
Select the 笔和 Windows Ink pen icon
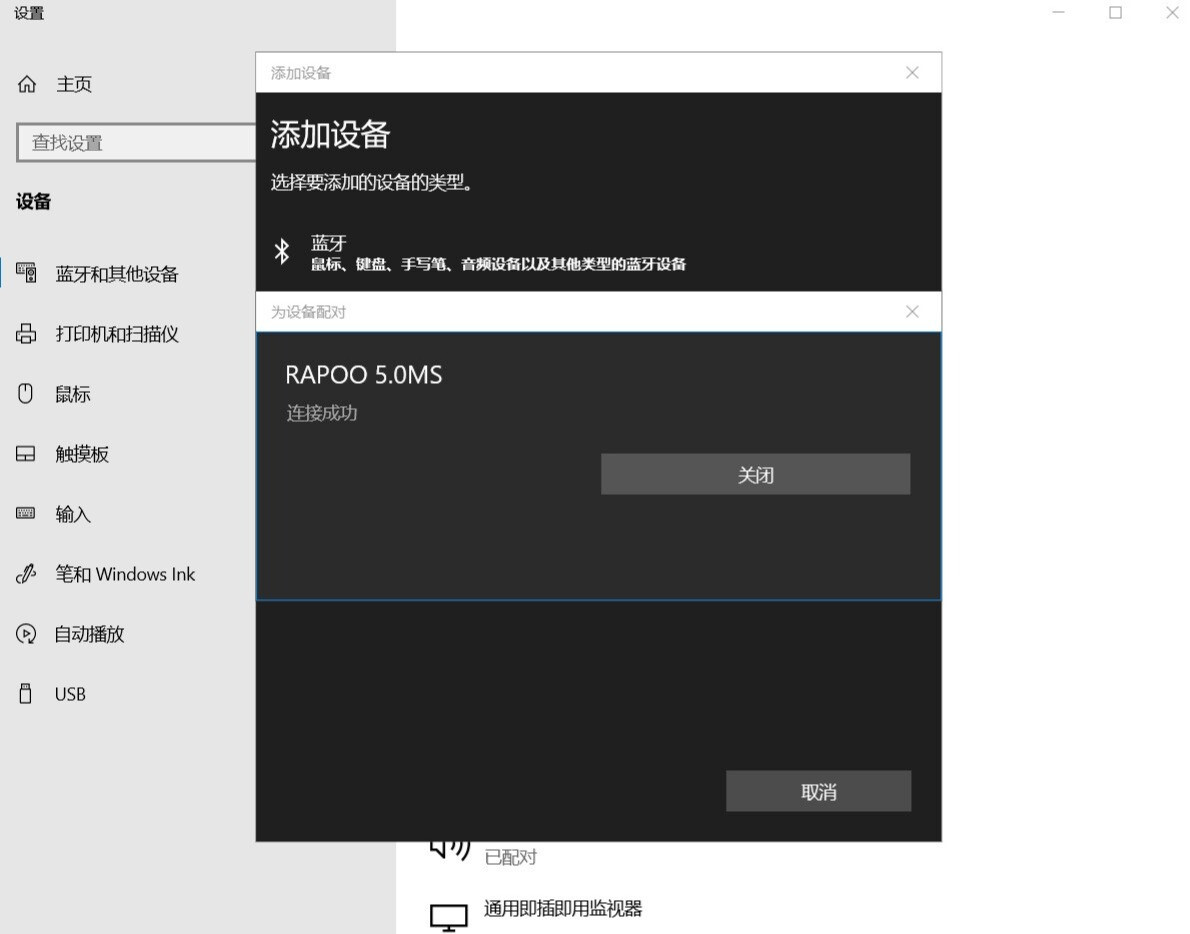coord(26,574)
